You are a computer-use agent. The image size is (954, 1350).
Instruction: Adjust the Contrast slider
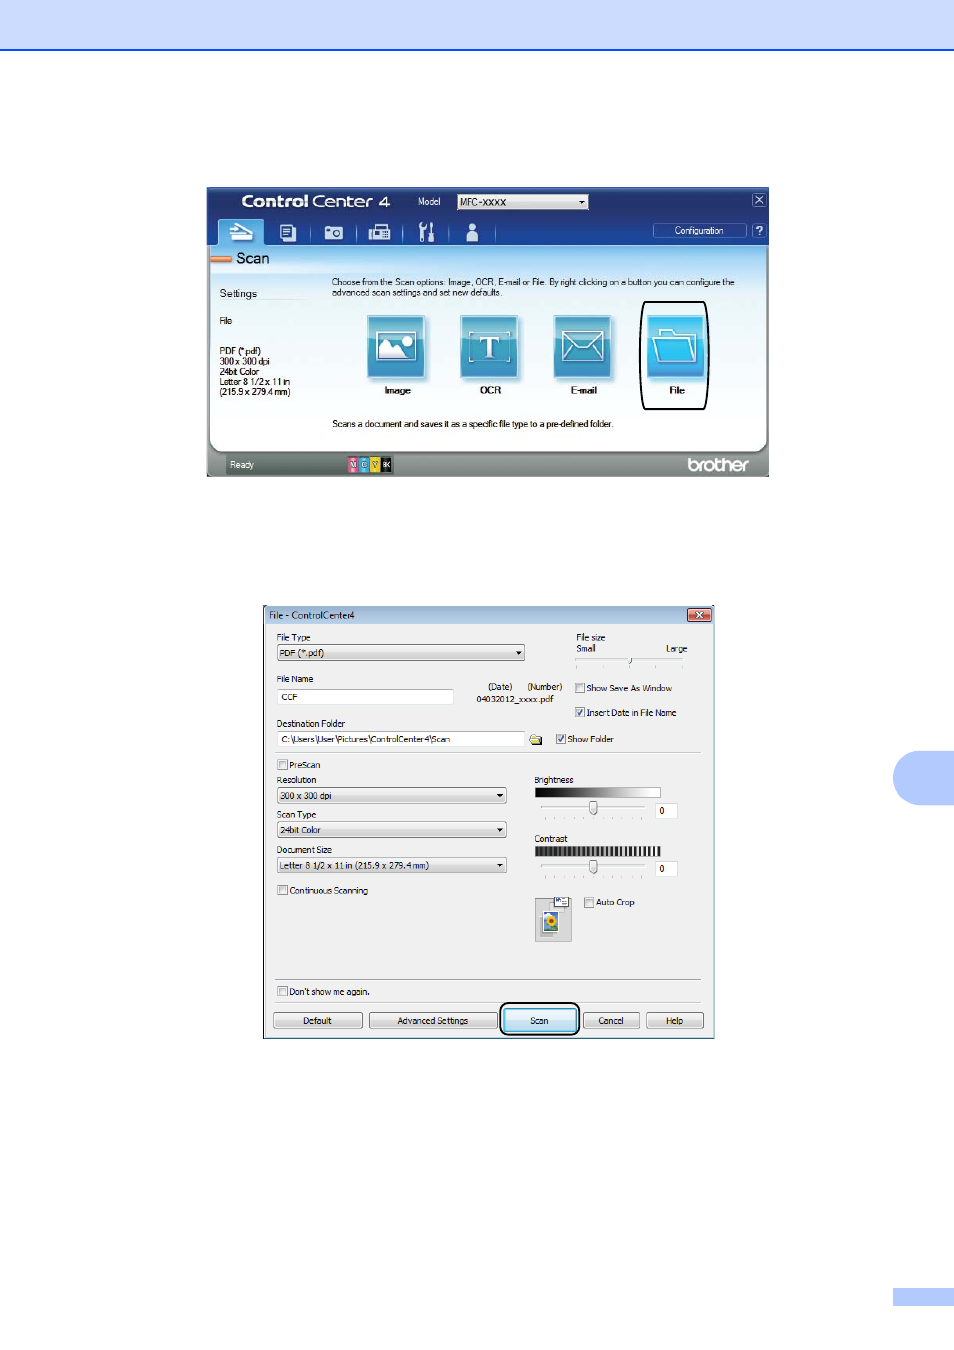pos(593,867)
